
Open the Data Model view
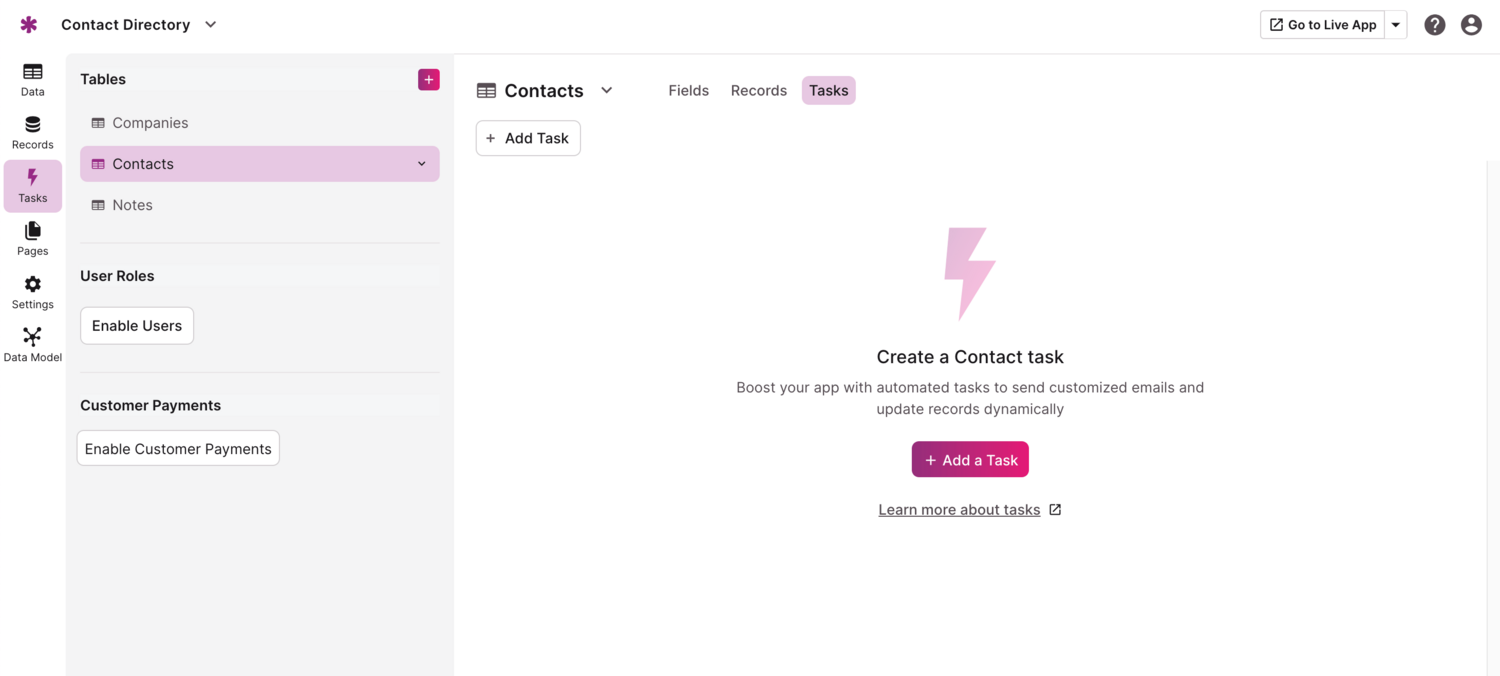click(33, 345)
